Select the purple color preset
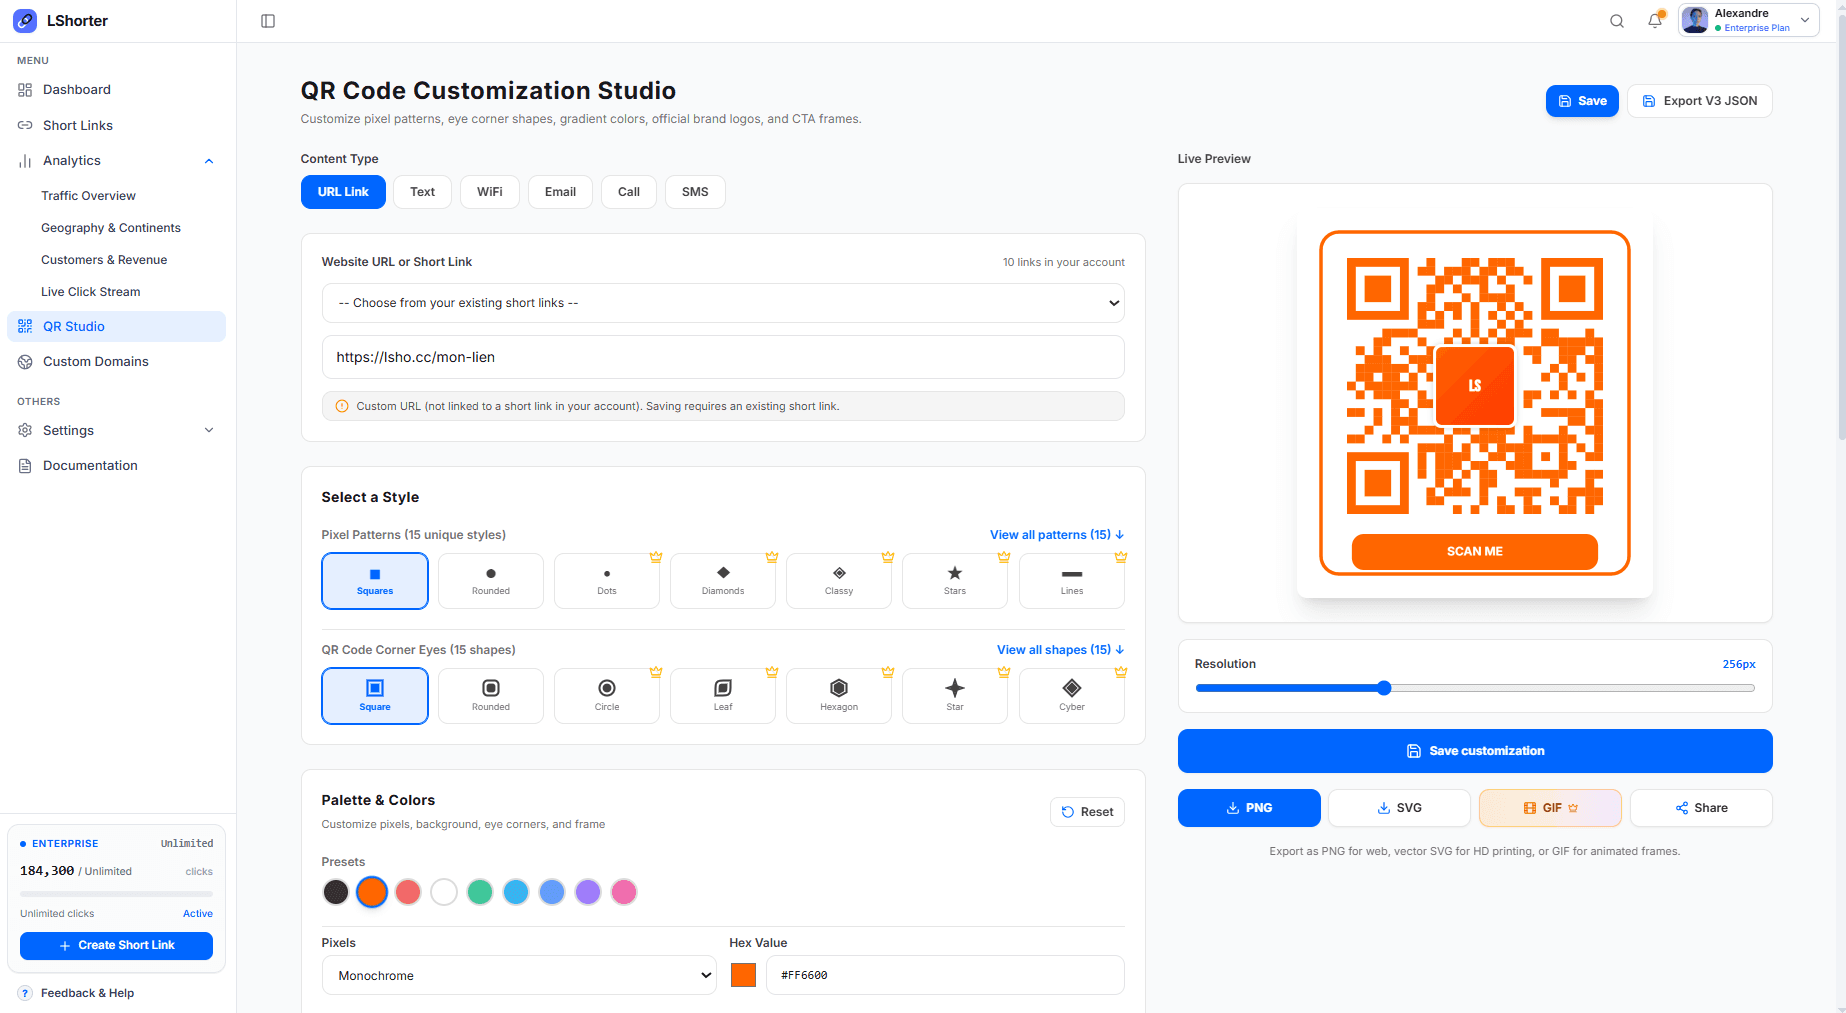This screenshot has height=1013, width=1846. click(x=588, y=892)
